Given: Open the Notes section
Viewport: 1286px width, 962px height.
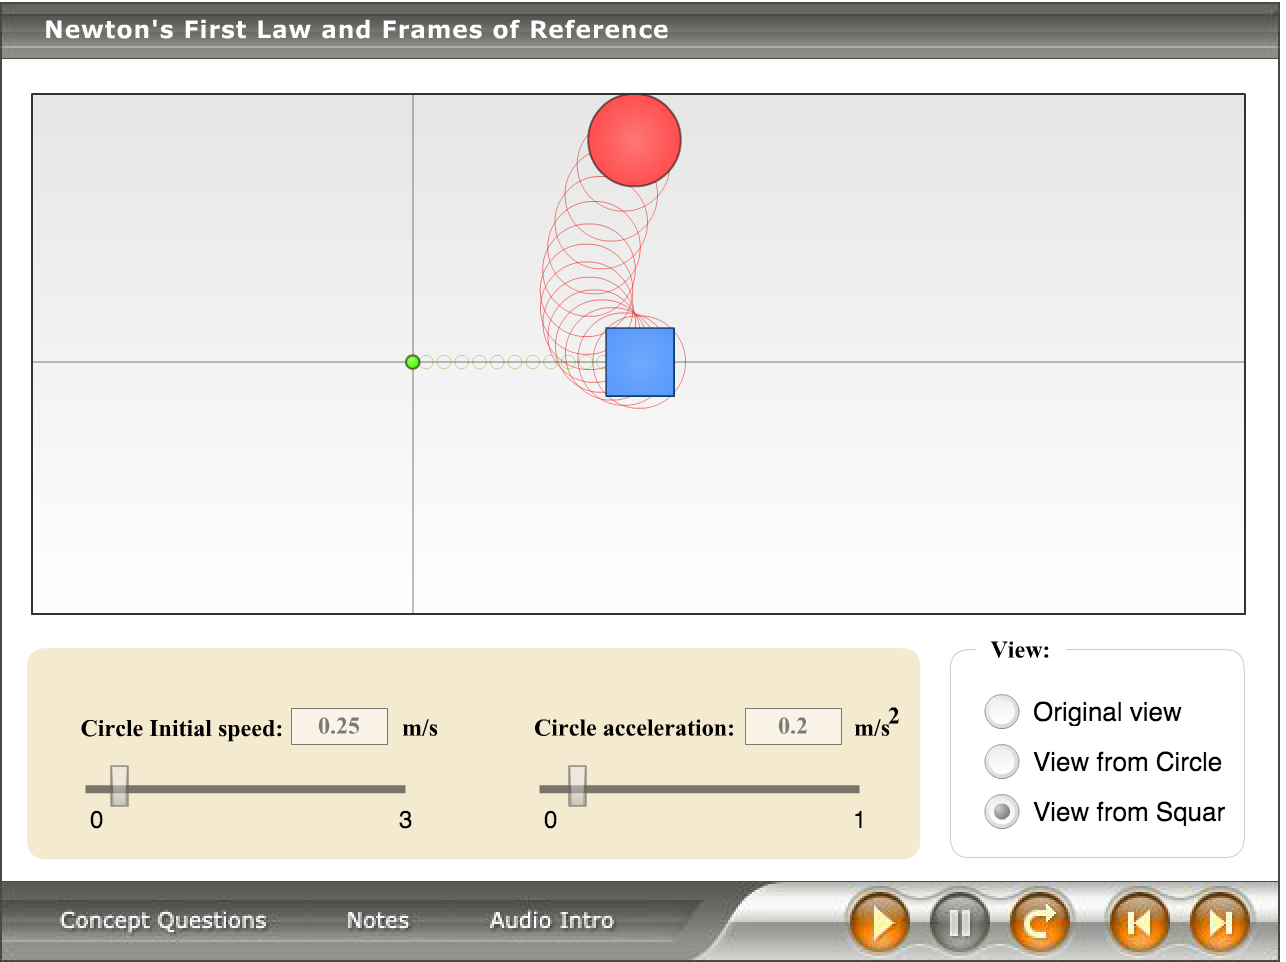Looking at the screenshot, I should pos(378,920).
